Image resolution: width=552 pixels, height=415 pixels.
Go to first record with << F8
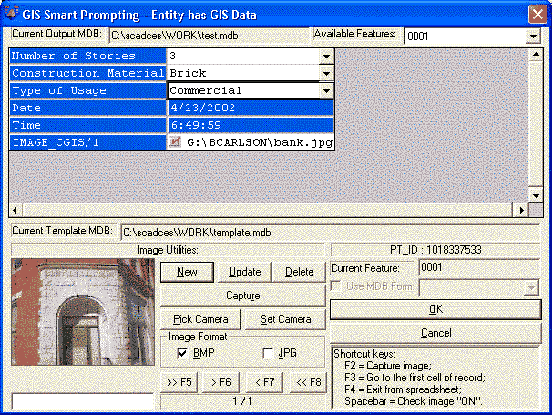pyautogui.click(x=308, y=382)
